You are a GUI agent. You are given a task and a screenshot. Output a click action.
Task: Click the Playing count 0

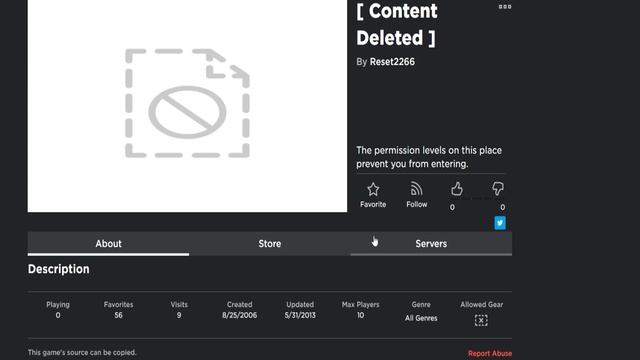[58, 315]
